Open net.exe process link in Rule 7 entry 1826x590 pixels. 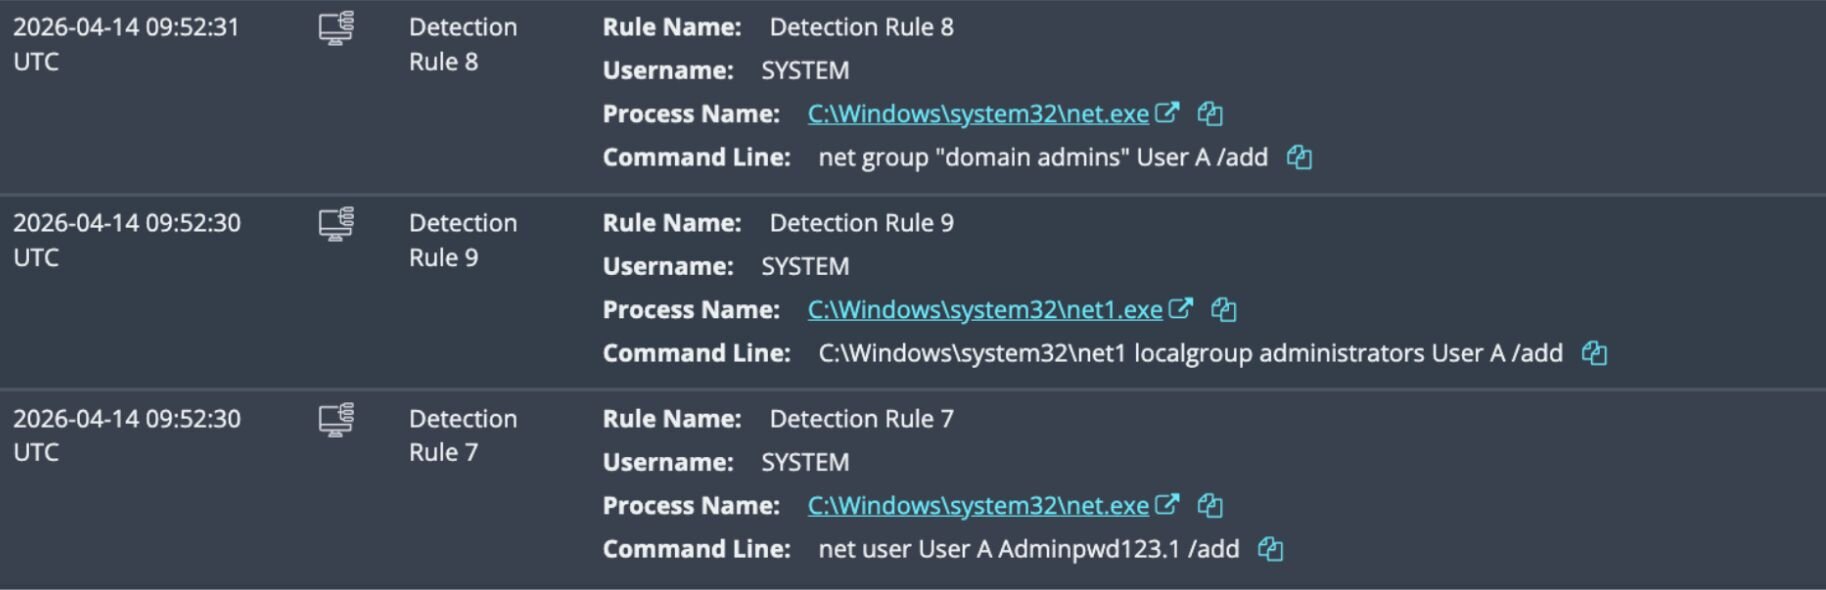click(x=977, y=506)
